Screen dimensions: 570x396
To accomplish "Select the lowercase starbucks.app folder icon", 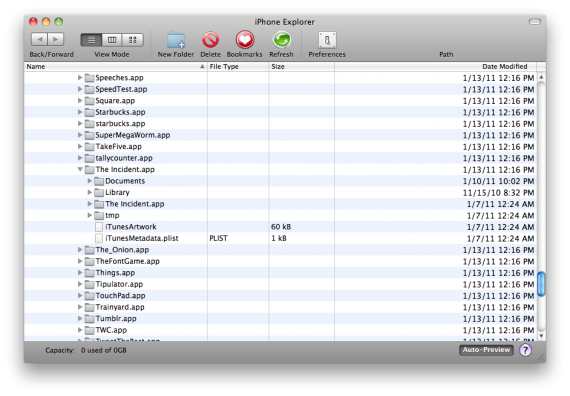I will click(x=89, y=124).
